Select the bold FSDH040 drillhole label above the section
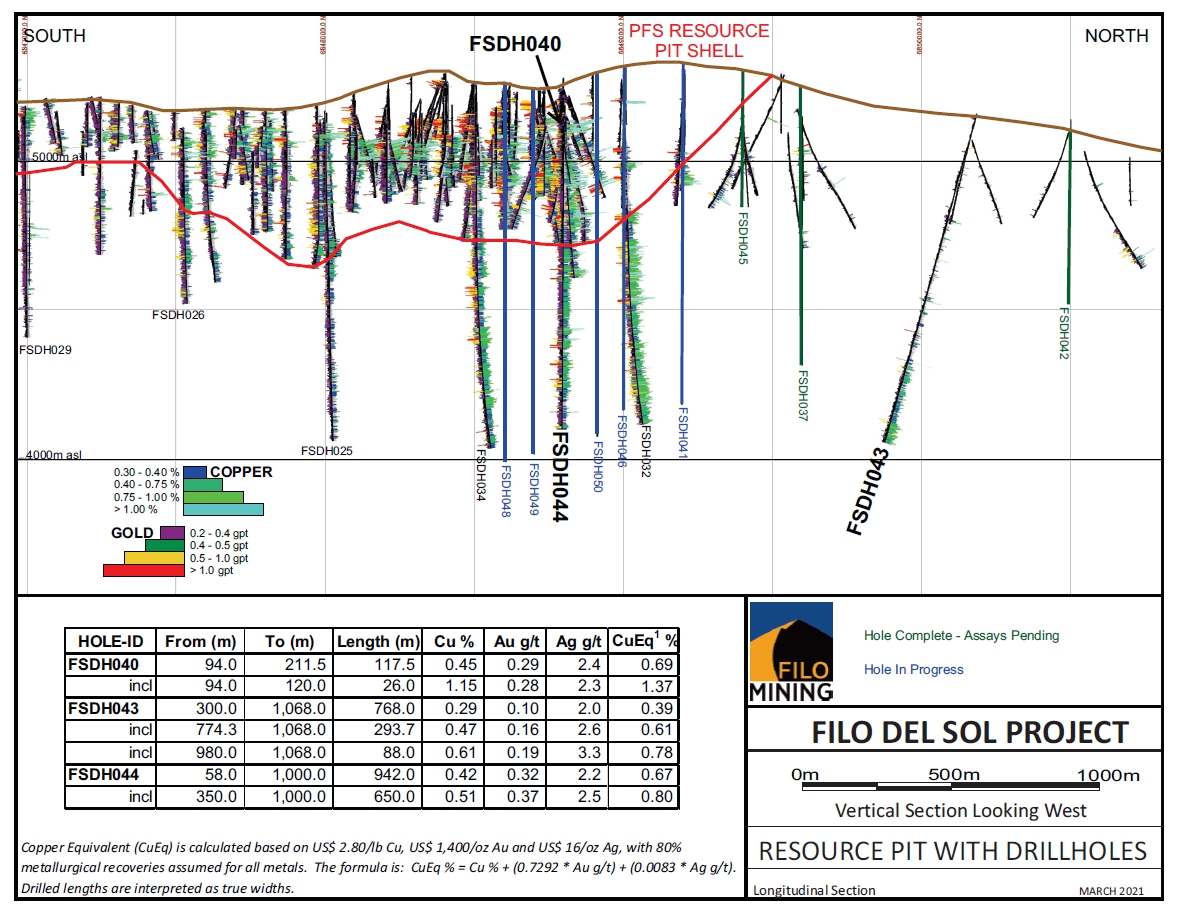 (515, 44)
